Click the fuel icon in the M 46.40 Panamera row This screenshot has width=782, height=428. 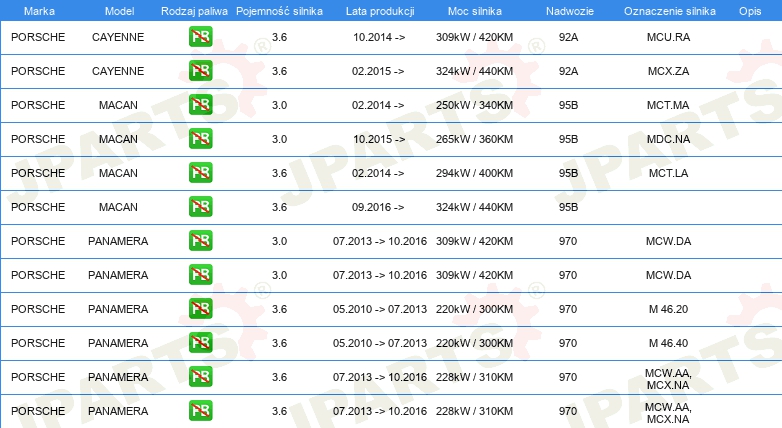pos(200,342)
